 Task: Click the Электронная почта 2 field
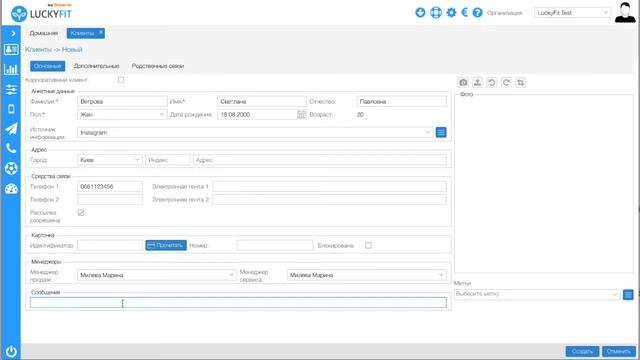pyautogui.click(x=329, y=200)
